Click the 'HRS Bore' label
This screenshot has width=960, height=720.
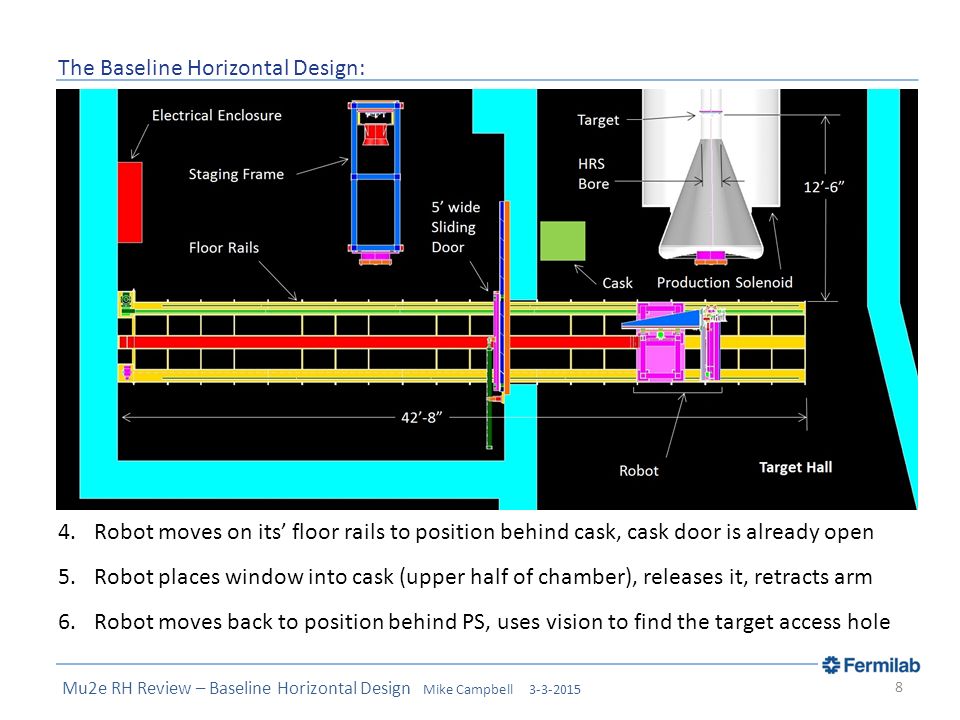(x=593, y=174)
